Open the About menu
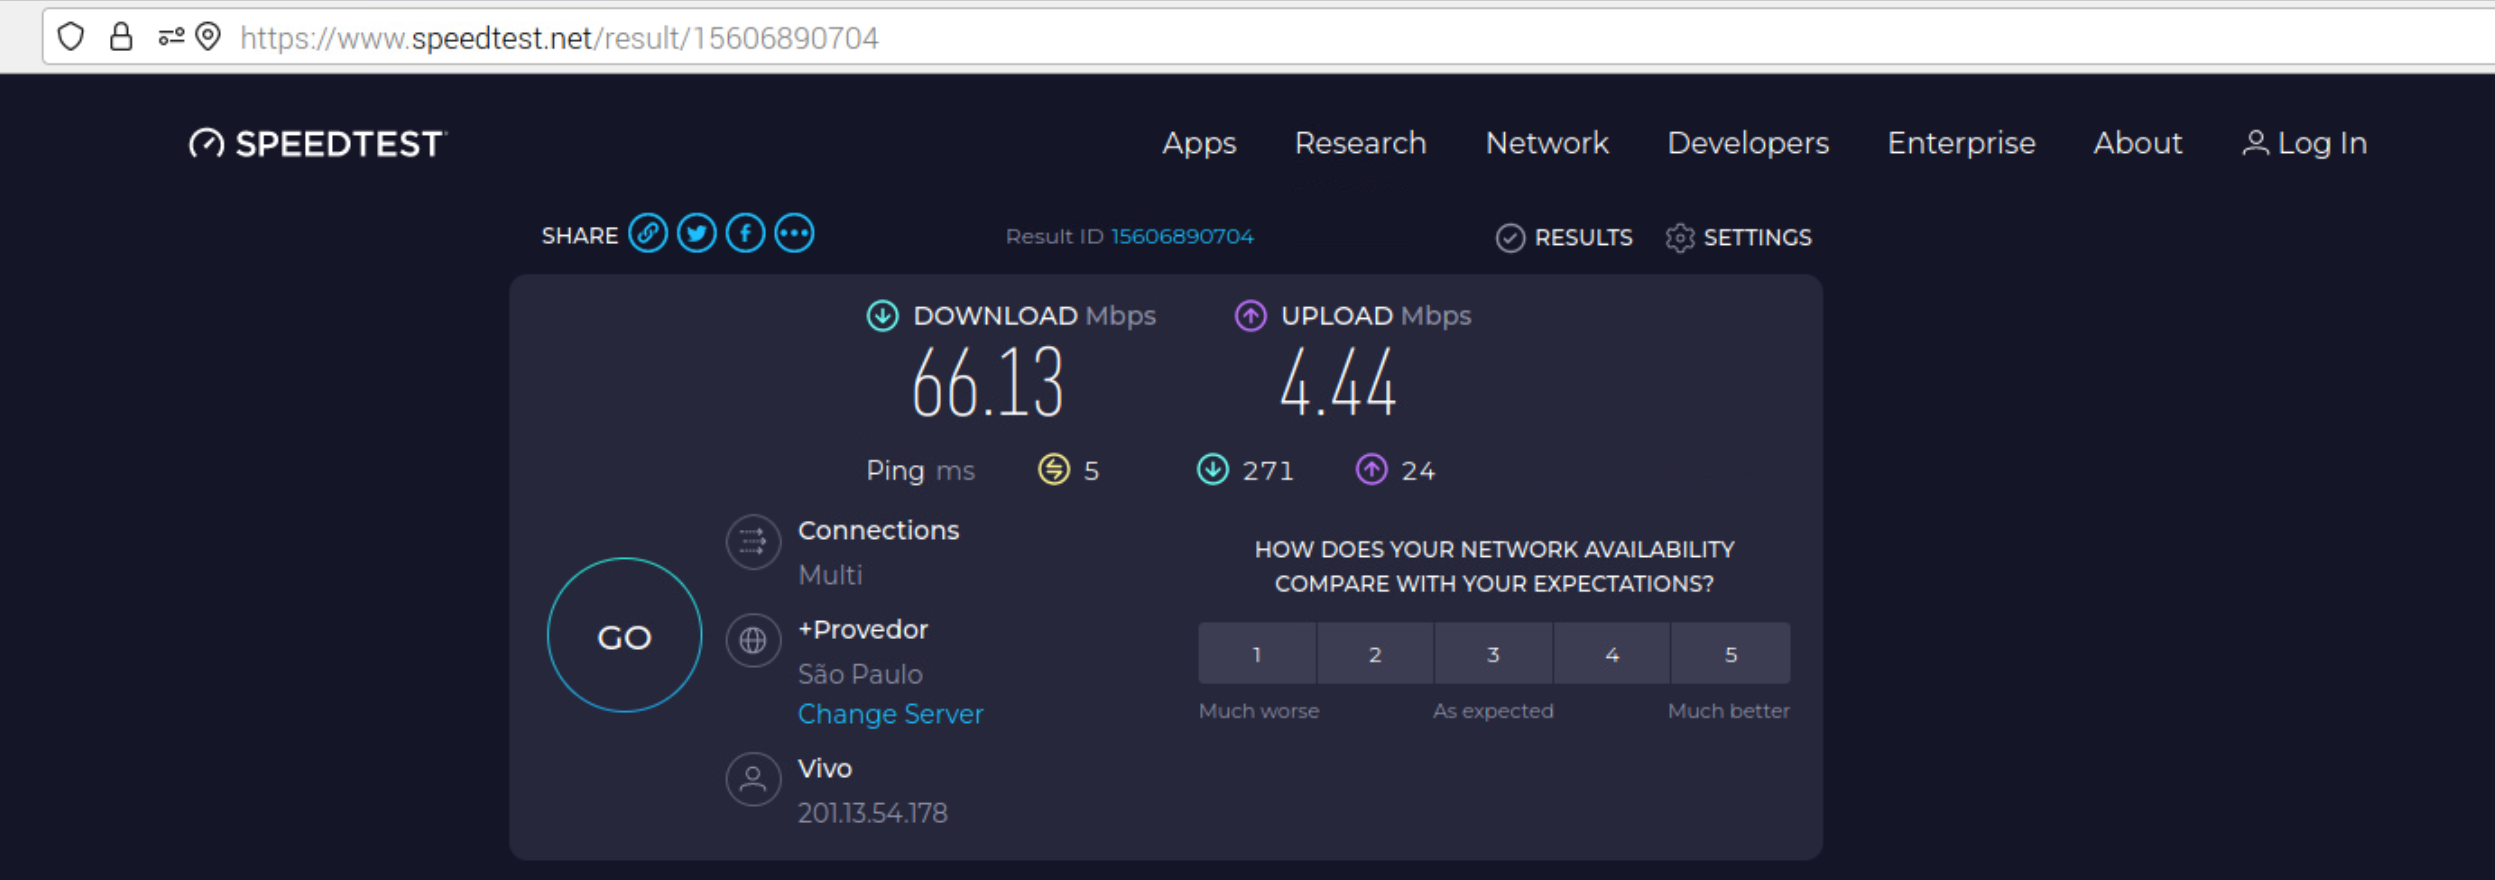 (x=2138, y=143)
